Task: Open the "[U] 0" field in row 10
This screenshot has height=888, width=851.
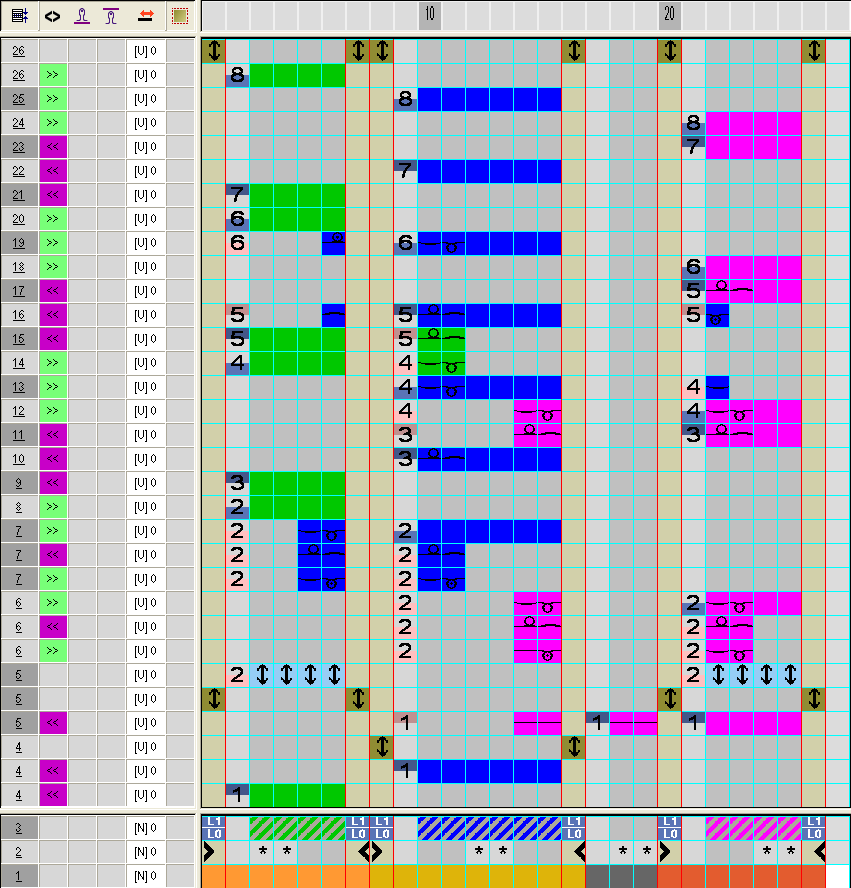Action: tap(145, 459)
